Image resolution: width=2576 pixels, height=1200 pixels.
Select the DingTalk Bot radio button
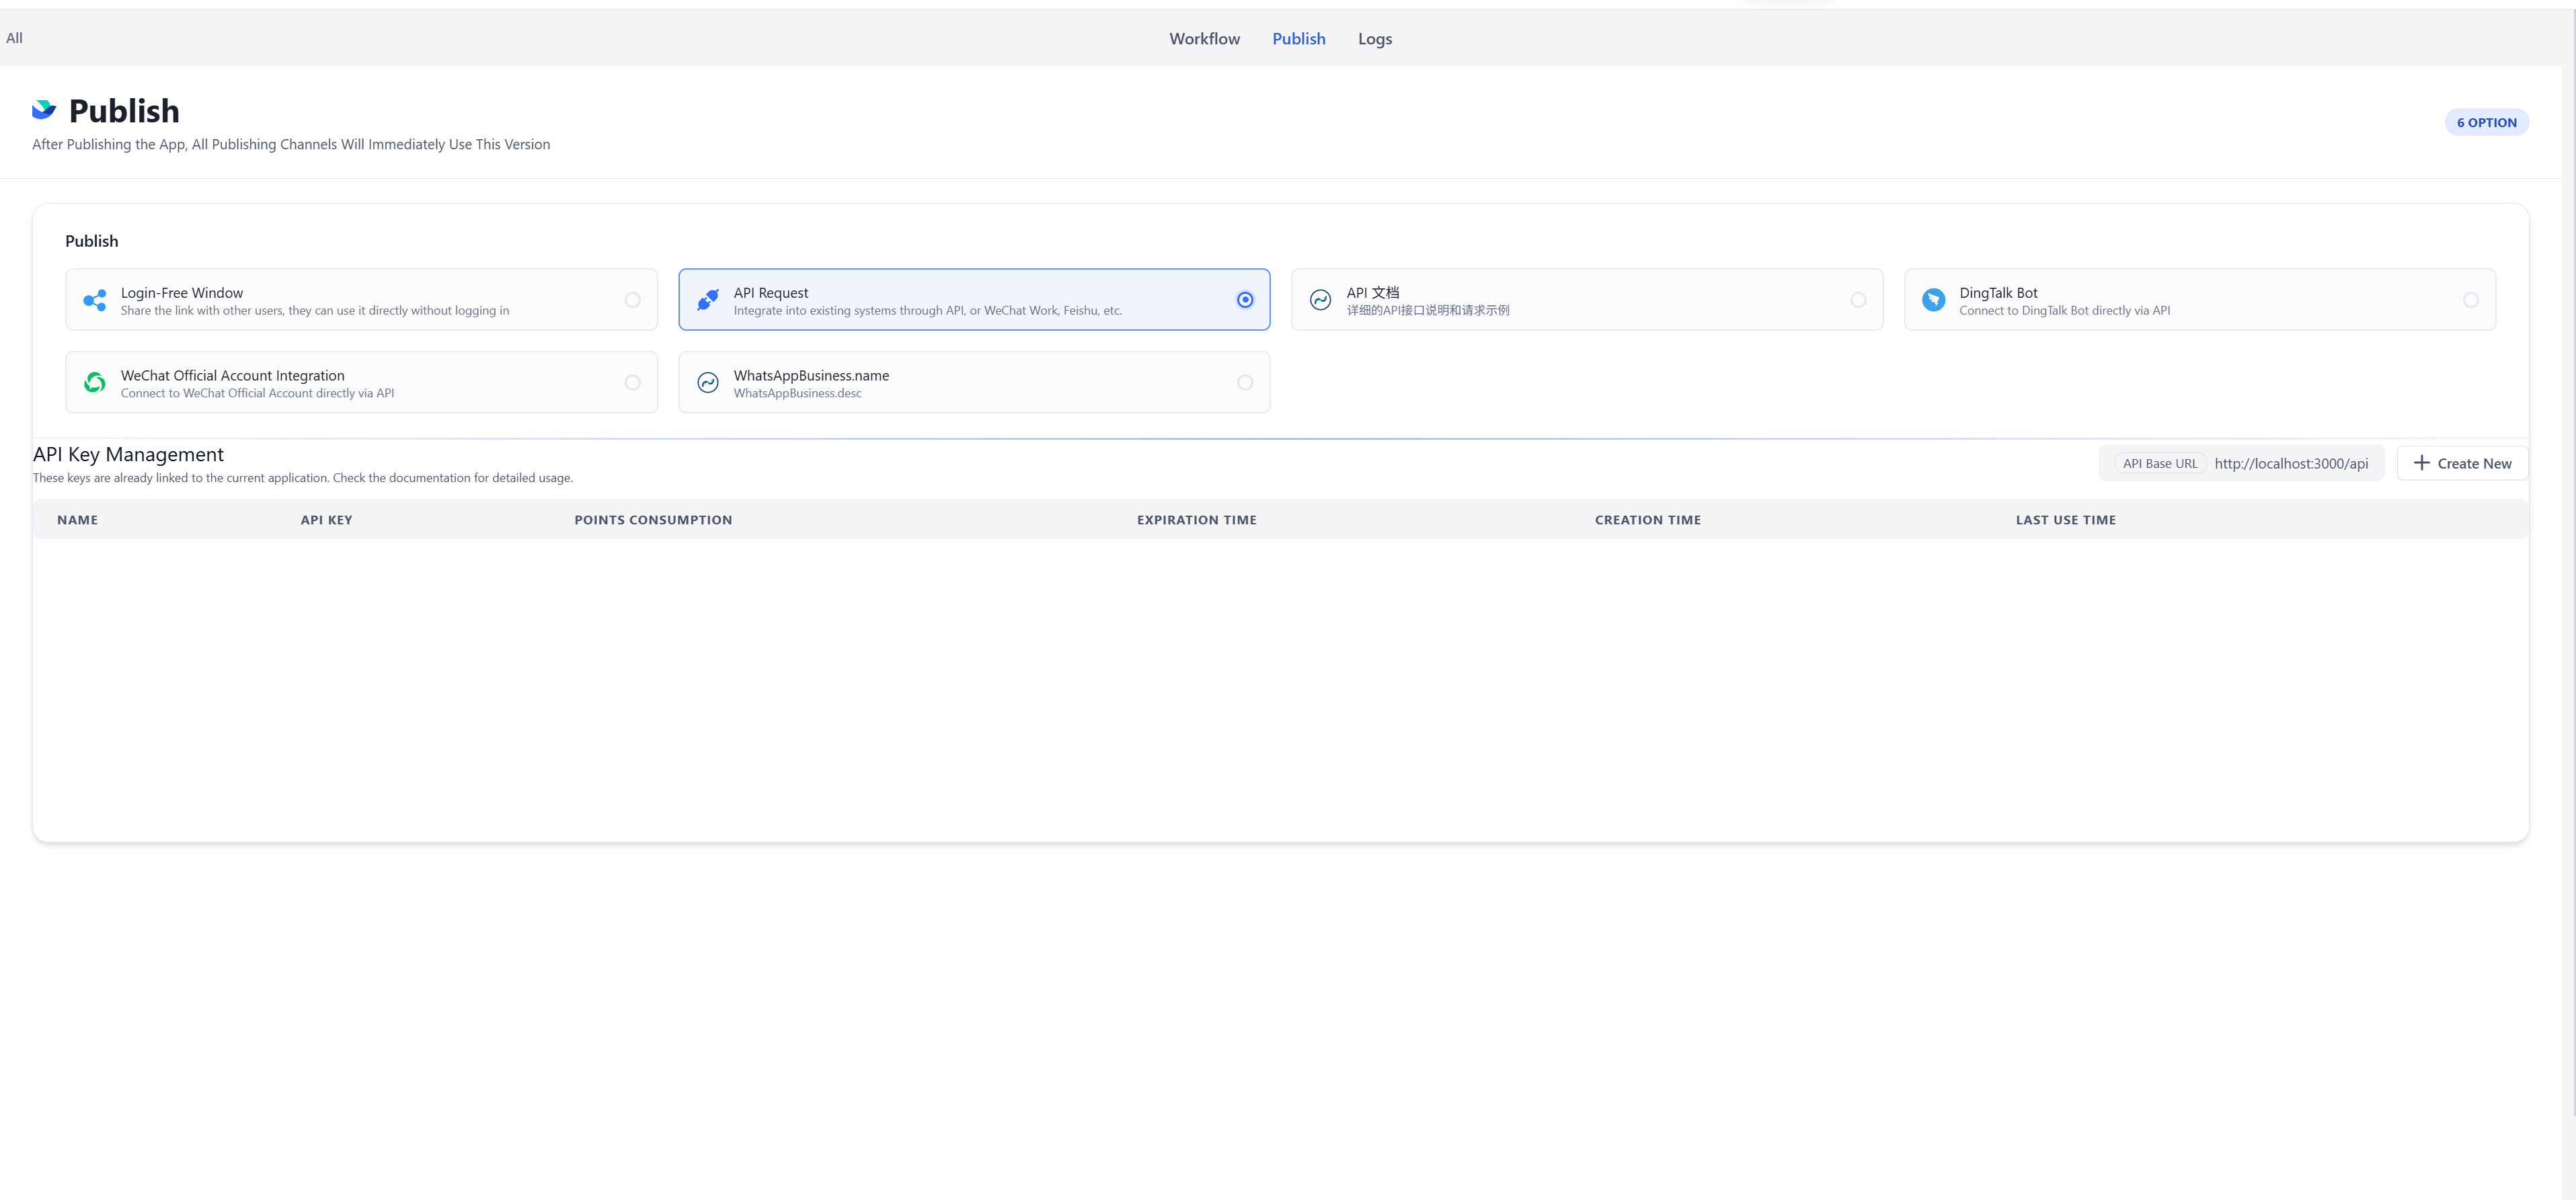click(2472, 299)
